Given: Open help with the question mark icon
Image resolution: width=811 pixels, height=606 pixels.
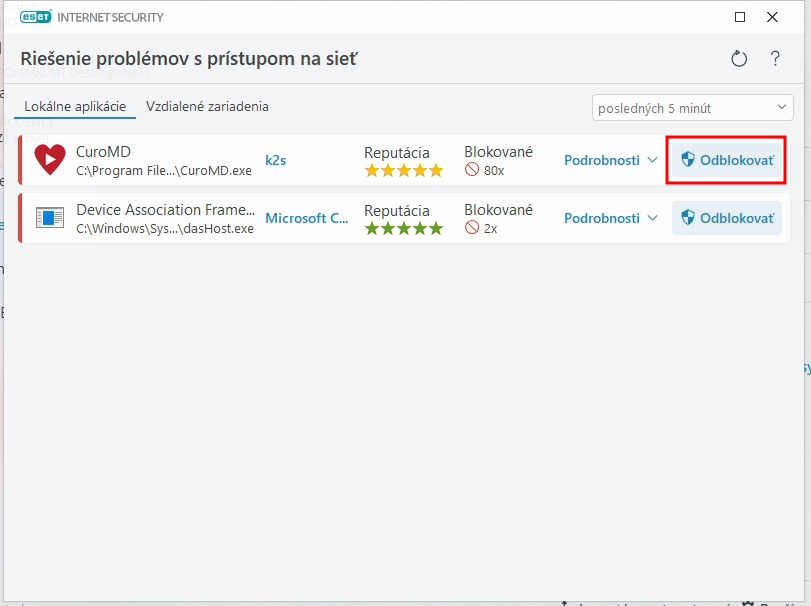Looking at the screenshot, I should tap(775, 58).
